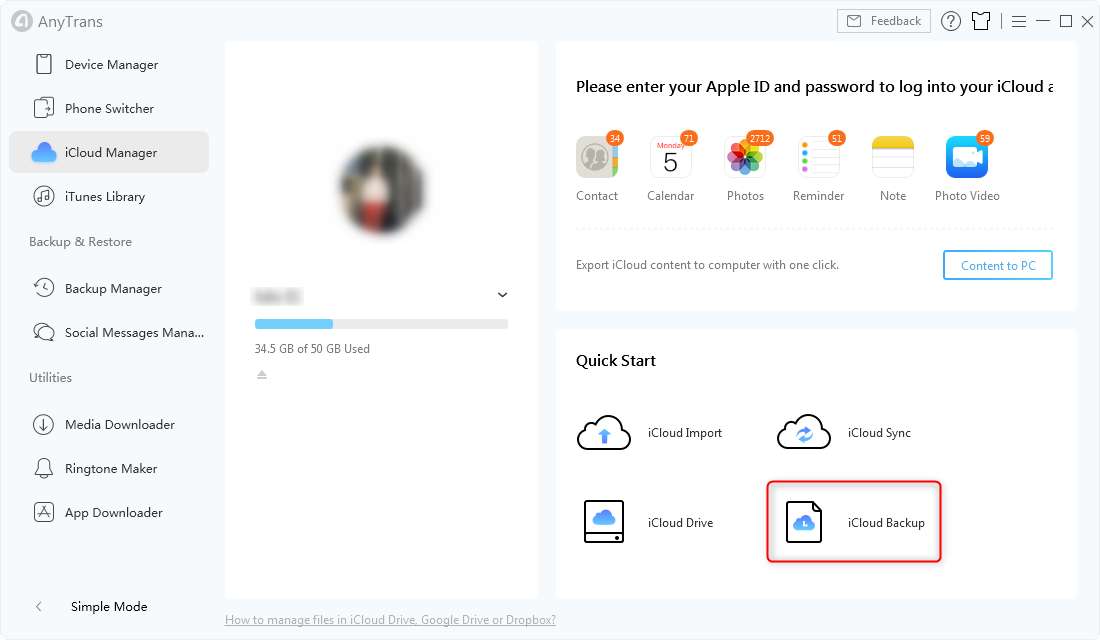
Task: Click the iCloud storage usage bar
Action: [x=381, y=324]
